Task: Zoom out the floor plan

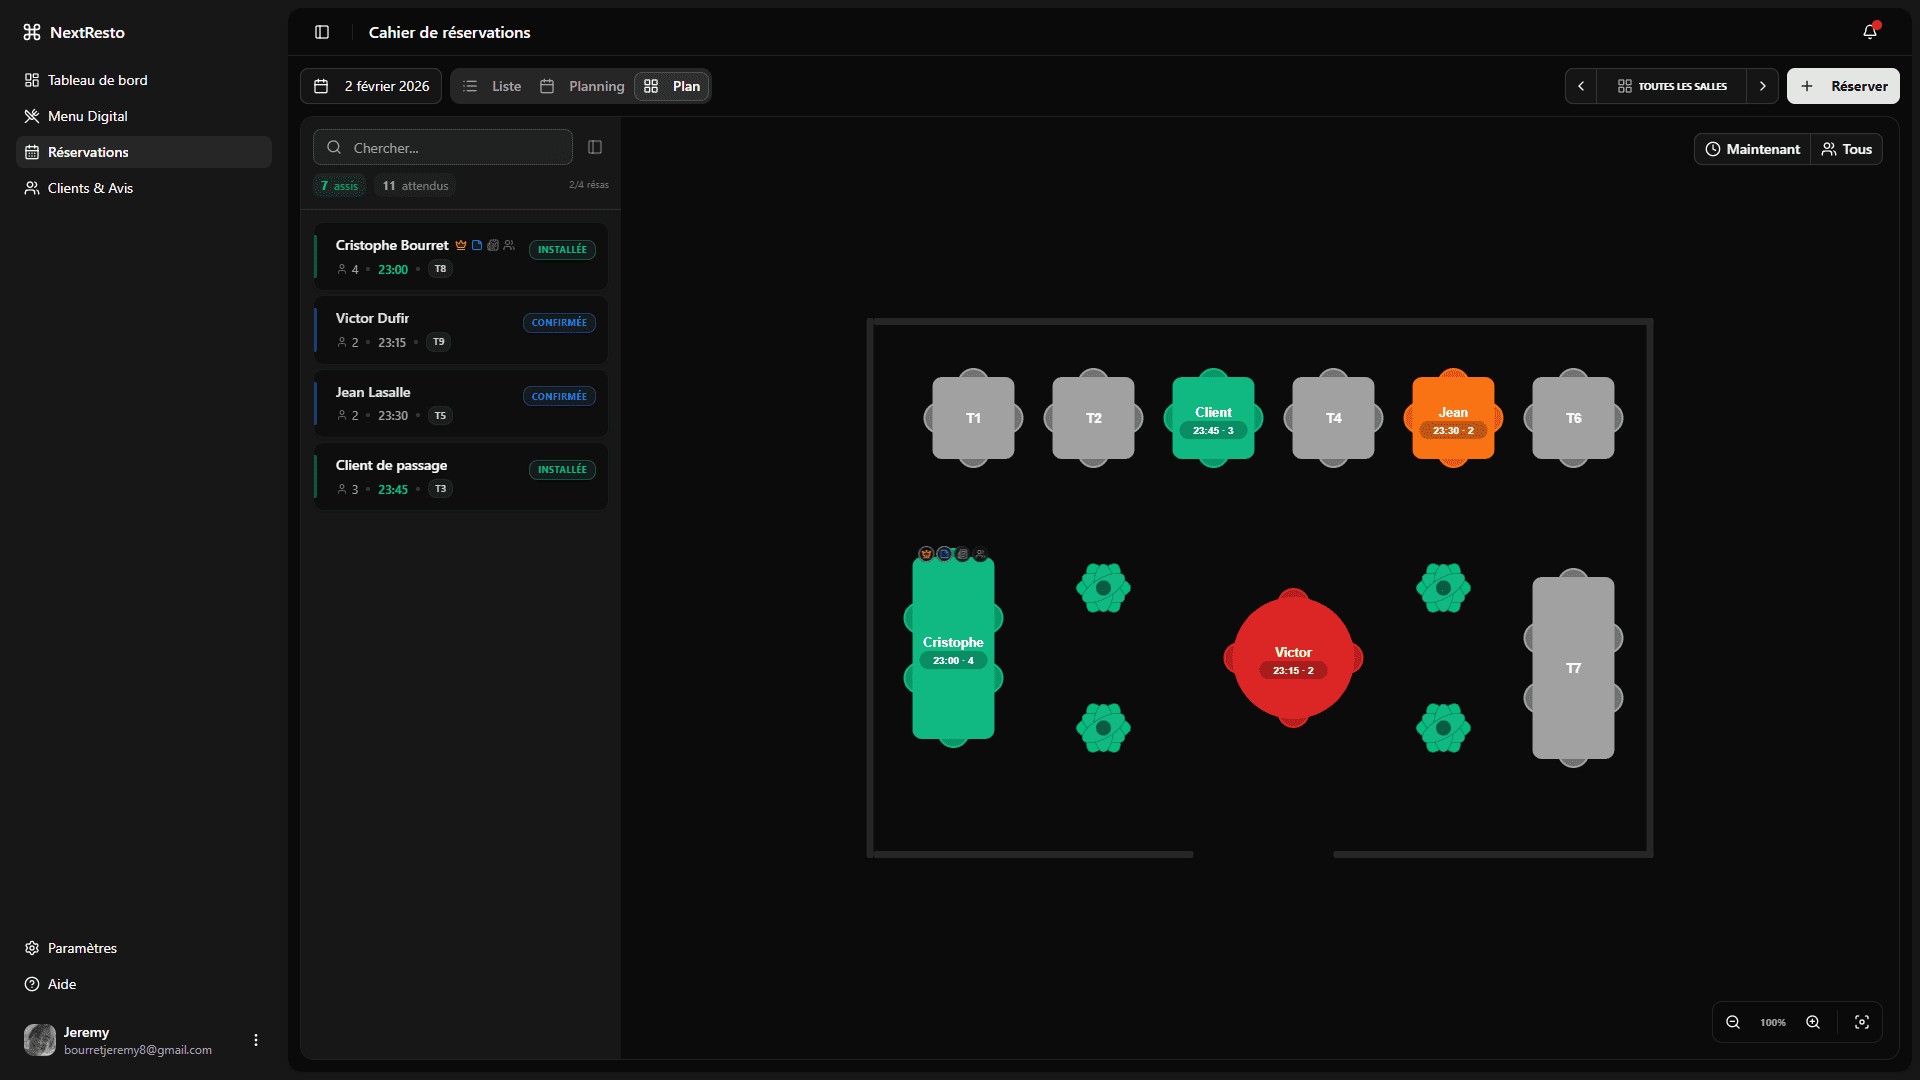Action: (1733, 1022)
